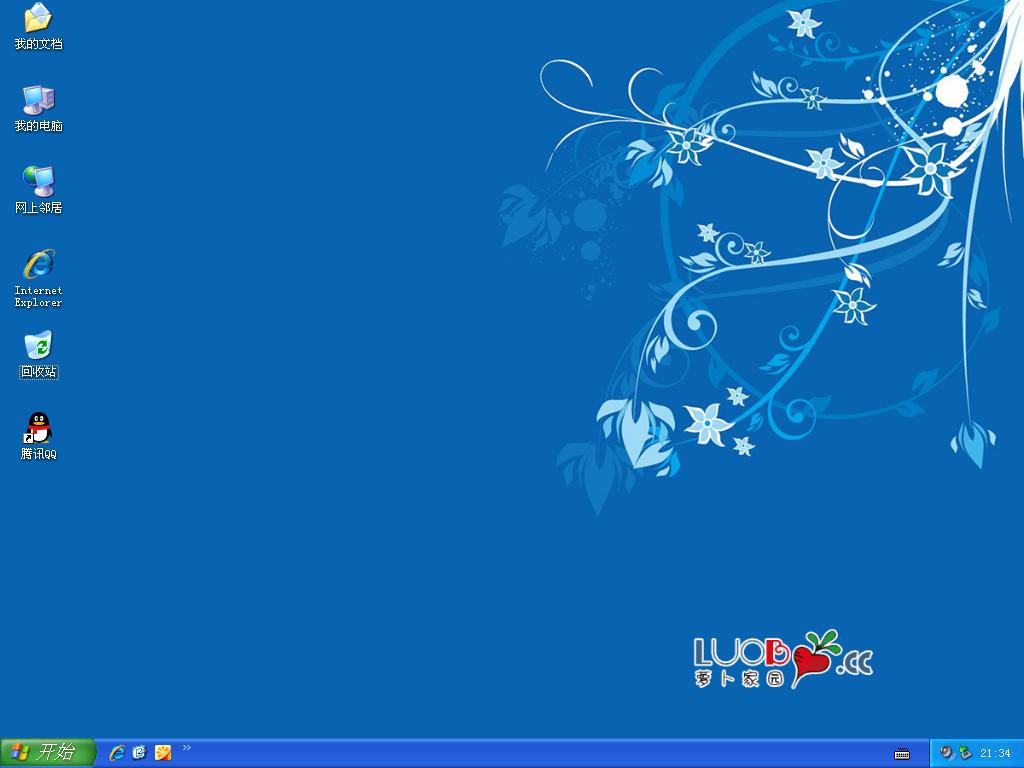Start Internet Explorer from the Quick Launch bar
The height and width of the screenshot is (768, 1024).
click(117, 753)
